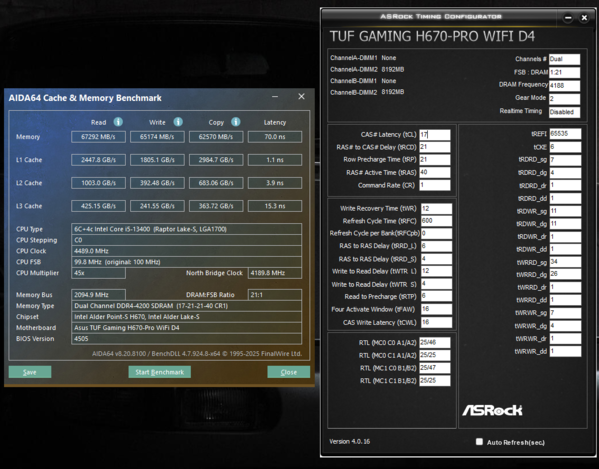Click the ASRock logo

pos(492,411)
